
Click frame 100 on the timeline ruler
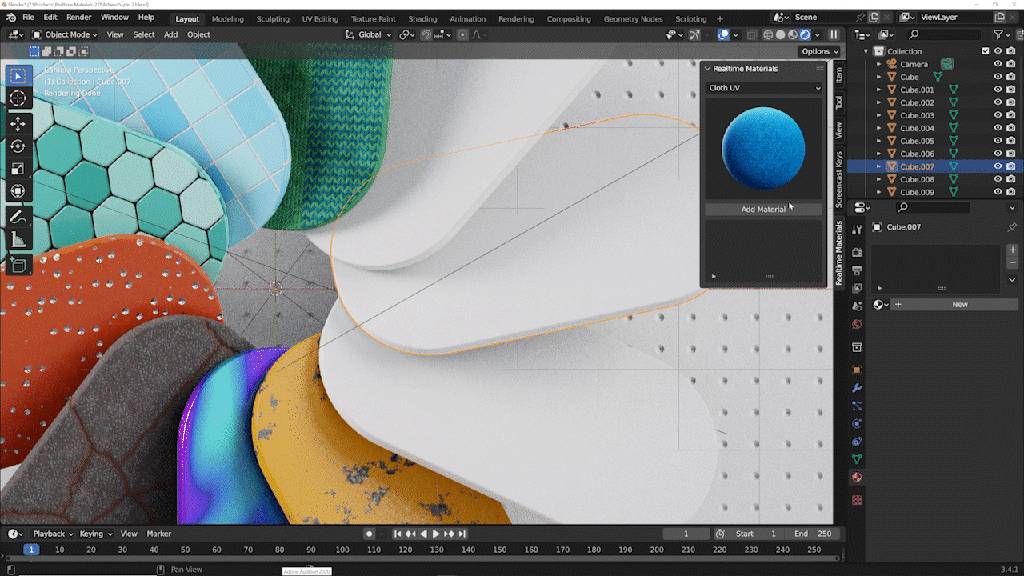pyautogui.click(x=342, y=550)
